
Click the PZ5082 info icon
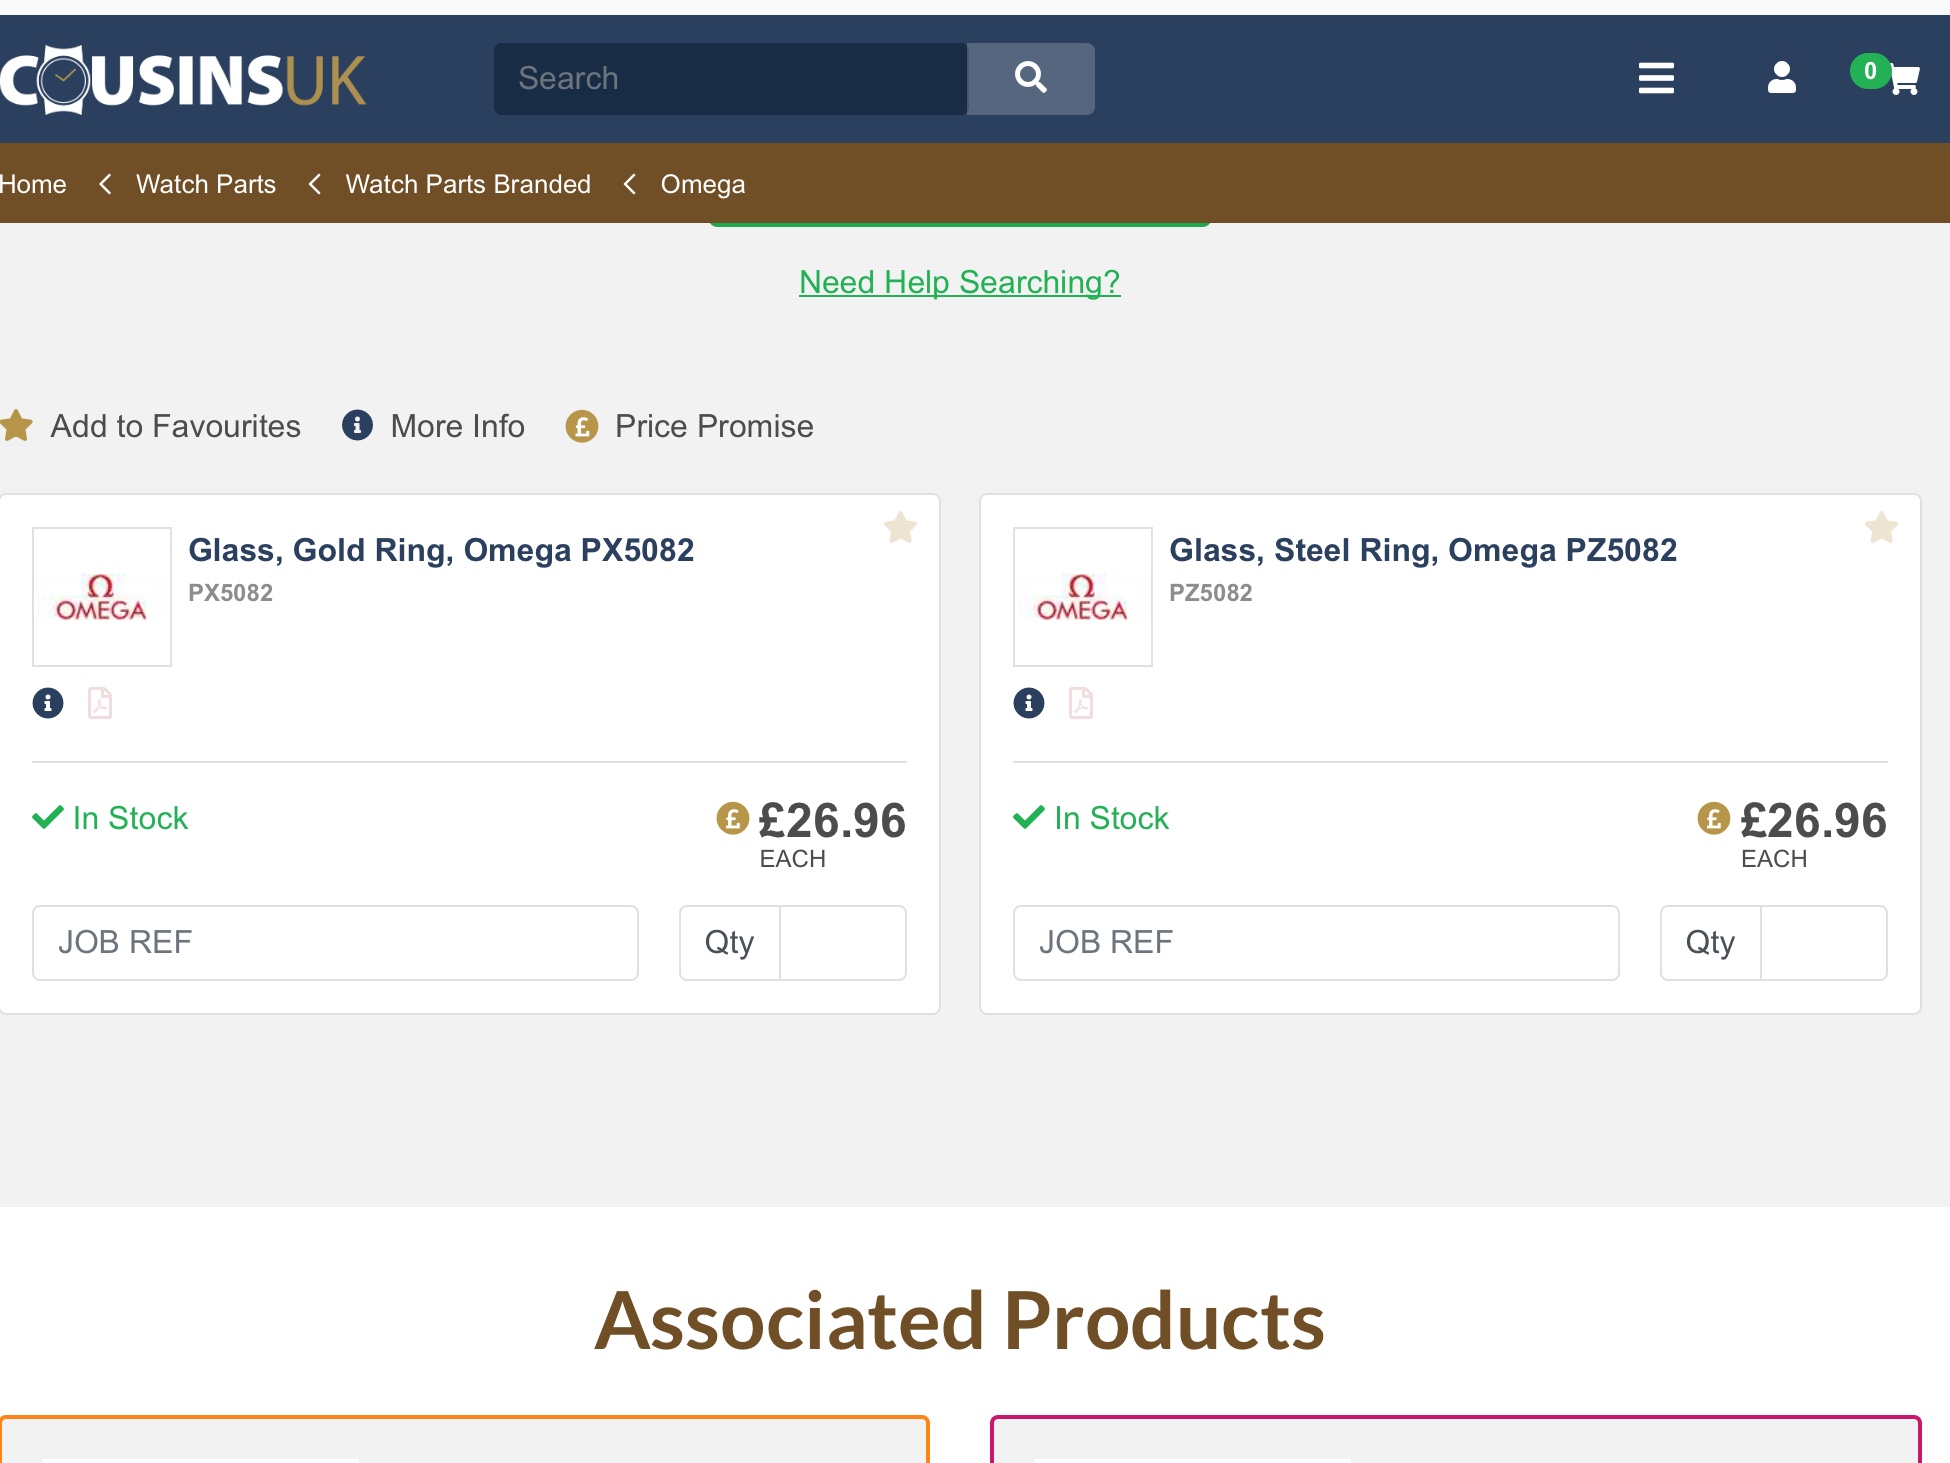[1029, 703]
